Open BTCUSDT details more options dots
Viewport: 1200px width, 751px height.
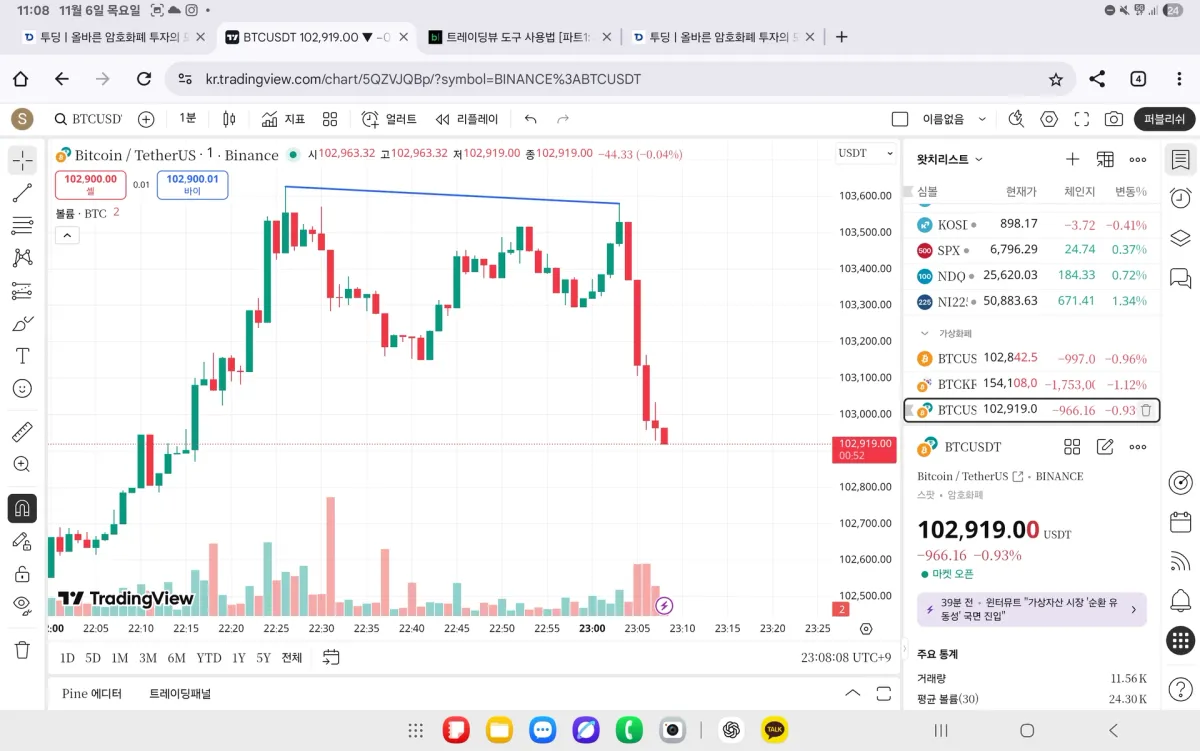1138,447
